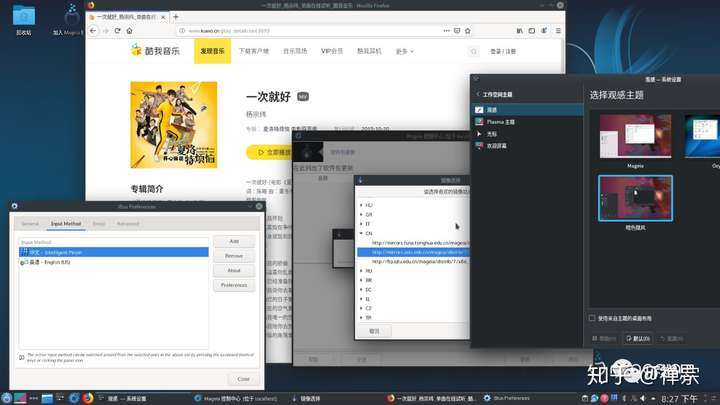The image size is (720, 405).
Task: Click About button in IBus Preferences
Action: coord(234,270)
